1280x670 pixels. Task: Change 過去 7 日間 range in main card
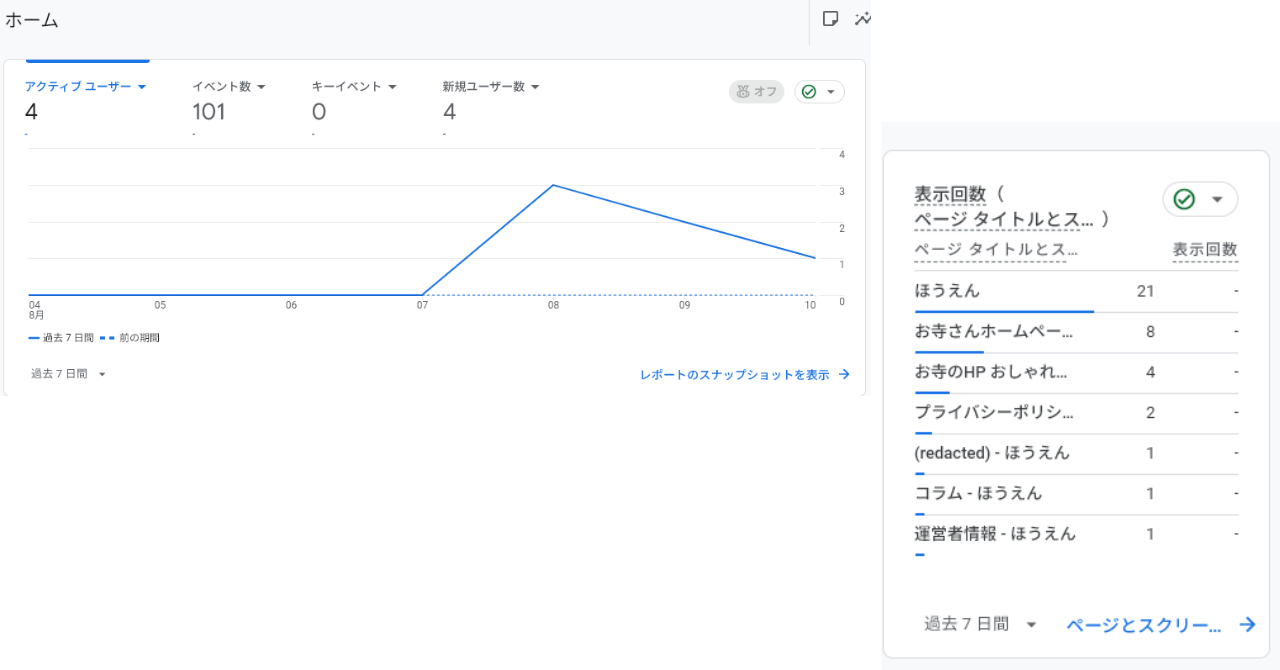pyautogui.click(x=68, y=374)
